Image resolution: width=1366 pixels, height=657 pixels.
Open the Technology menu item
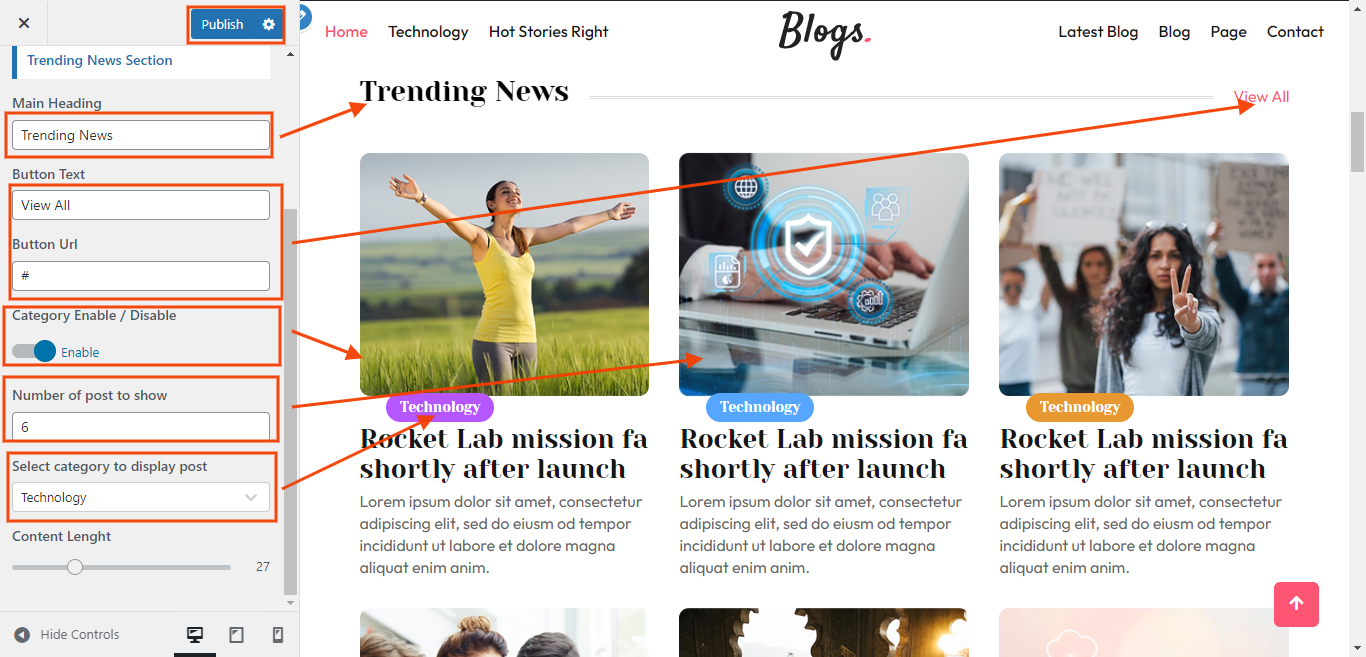pyautogui.click(x=428, y=32)
